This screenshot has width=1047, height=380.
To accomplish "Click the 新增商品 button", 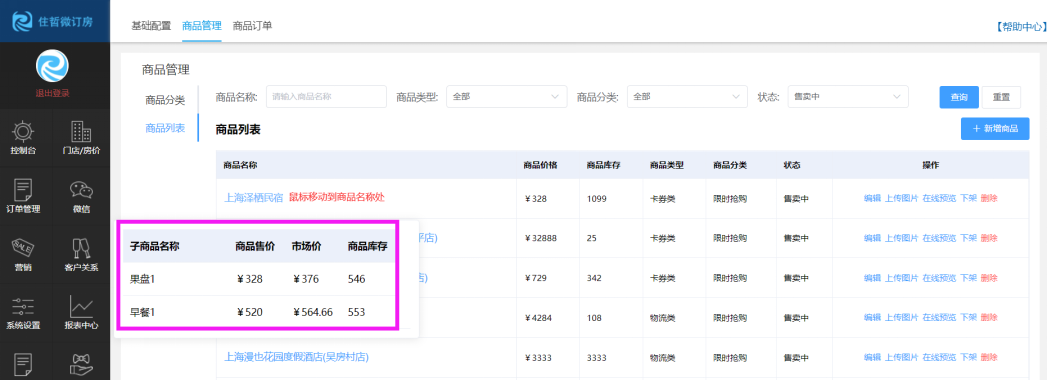I will tap(995, 128).
